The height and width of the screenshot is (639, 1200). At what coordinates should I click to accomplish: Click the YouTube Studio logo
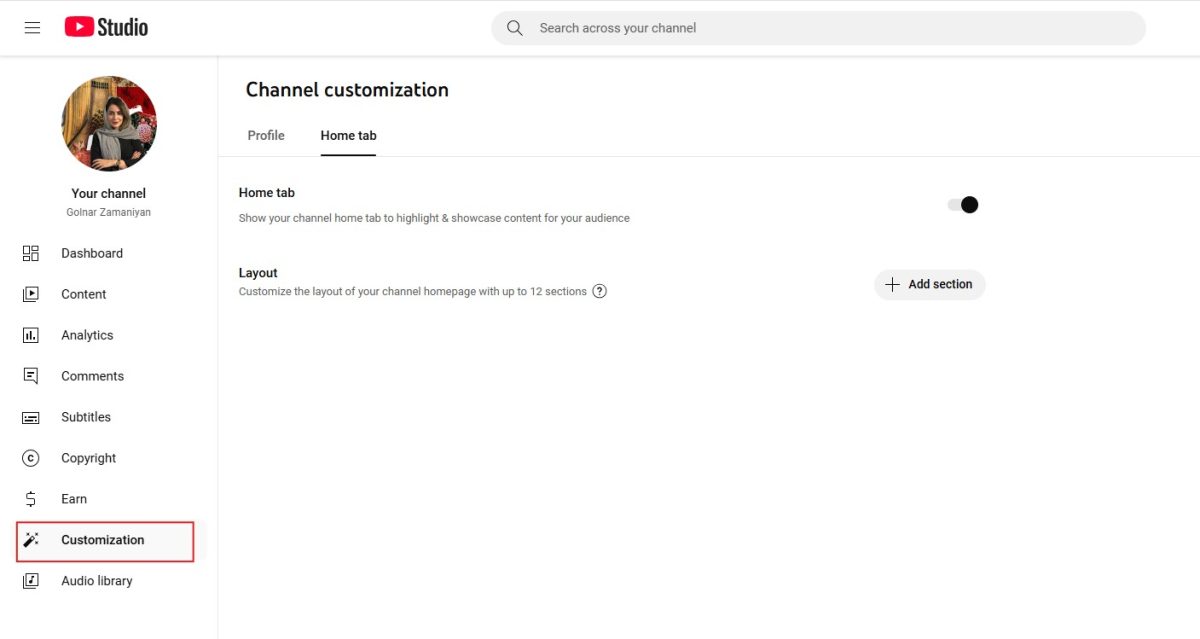[106, 27]
